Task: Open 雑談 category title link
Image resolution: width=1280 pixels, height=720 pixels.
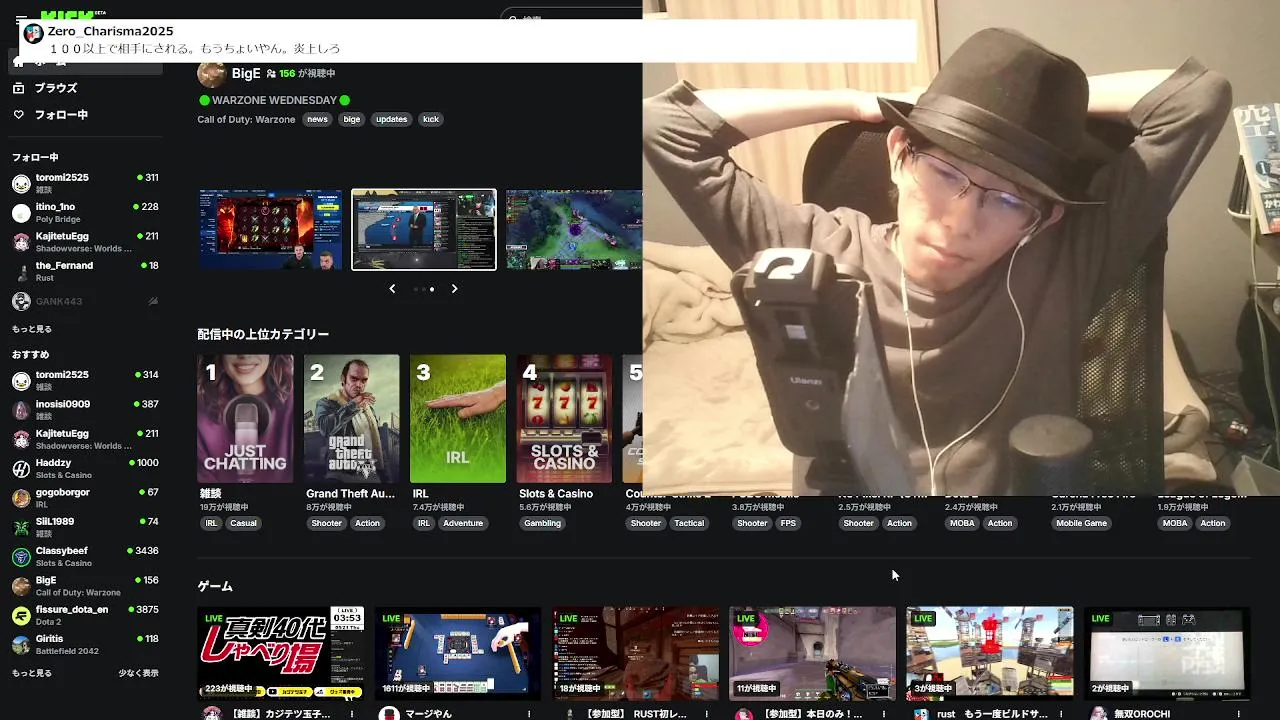Action: [x=210, y=494]
